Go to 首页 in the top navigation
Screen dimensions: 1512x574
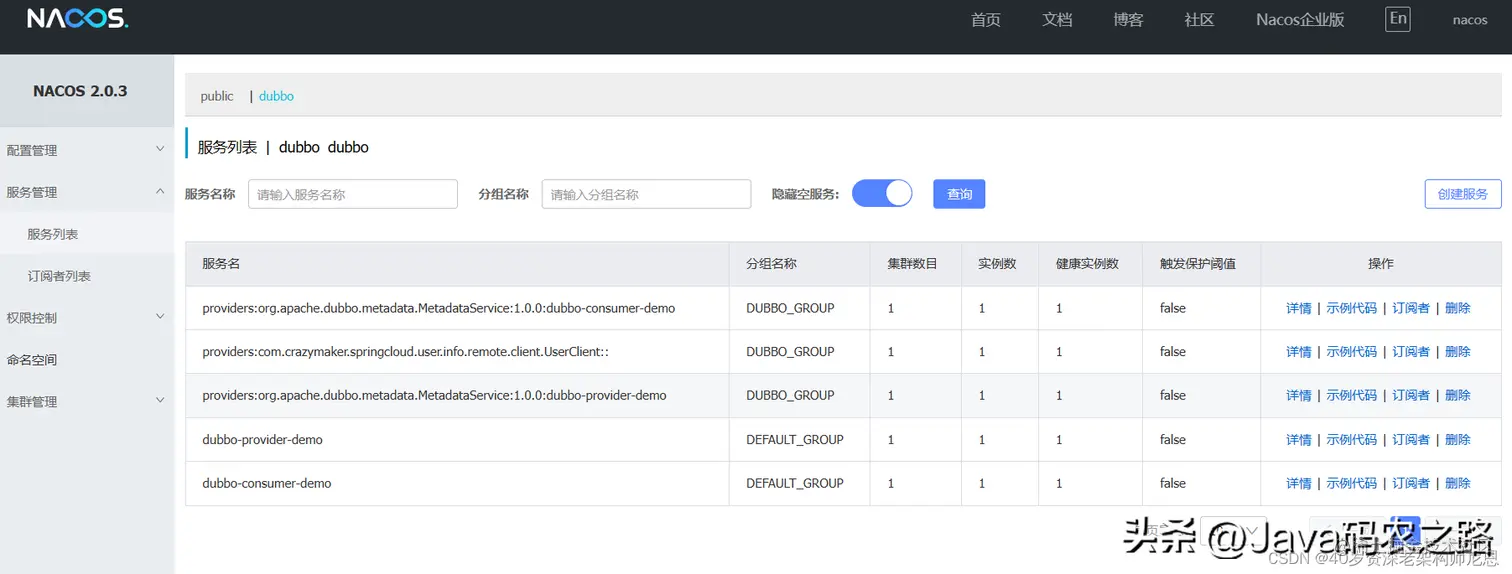pos(986,20)
